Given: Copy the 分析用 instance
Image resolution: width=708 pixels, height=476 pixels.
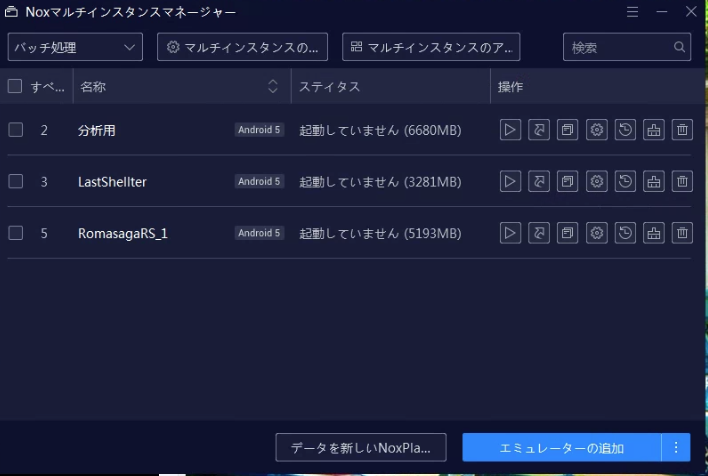Looking at the screenshot, I should coord(568,130).
